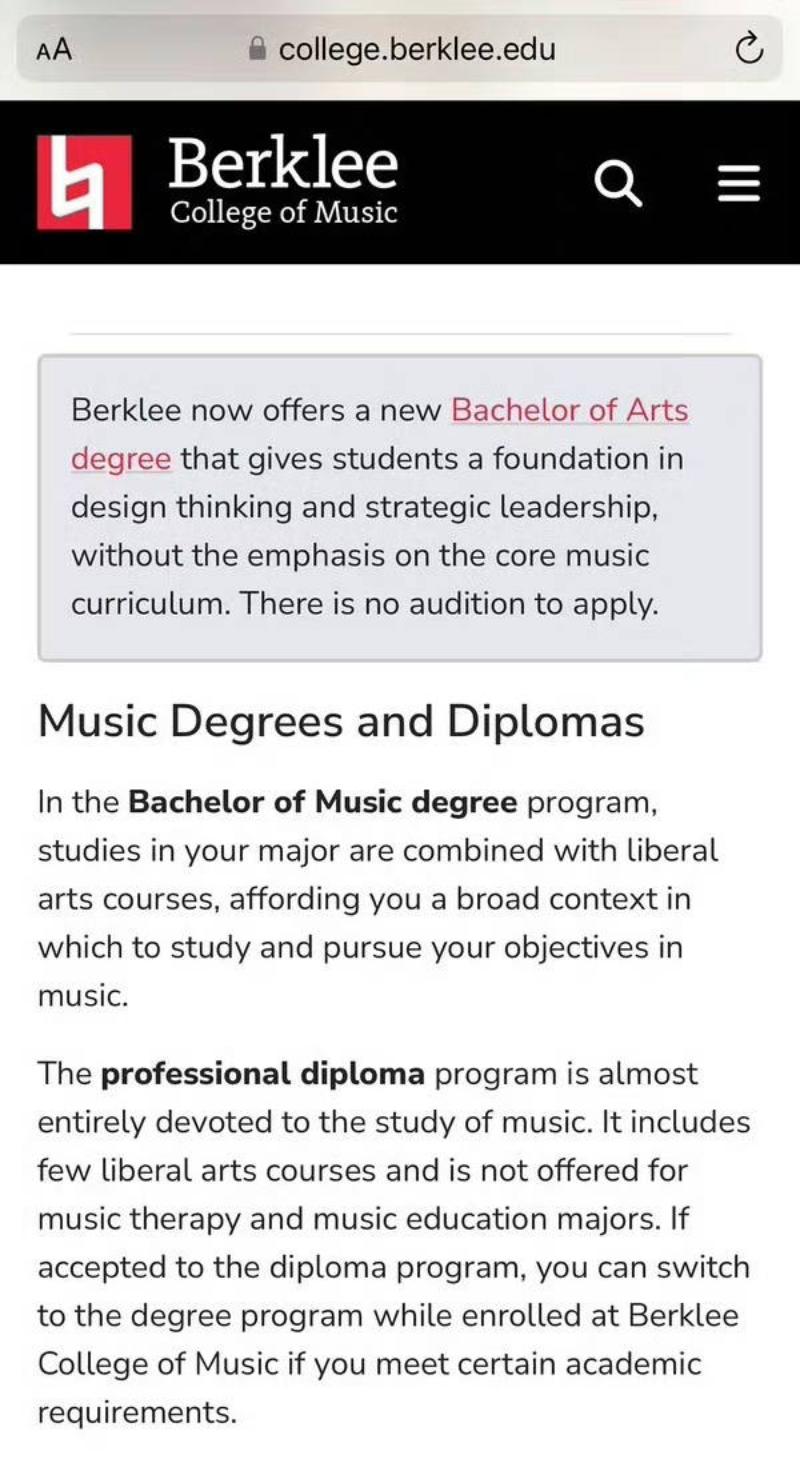Focus the college.berklee.edu address field

click(x=416, y=49)
